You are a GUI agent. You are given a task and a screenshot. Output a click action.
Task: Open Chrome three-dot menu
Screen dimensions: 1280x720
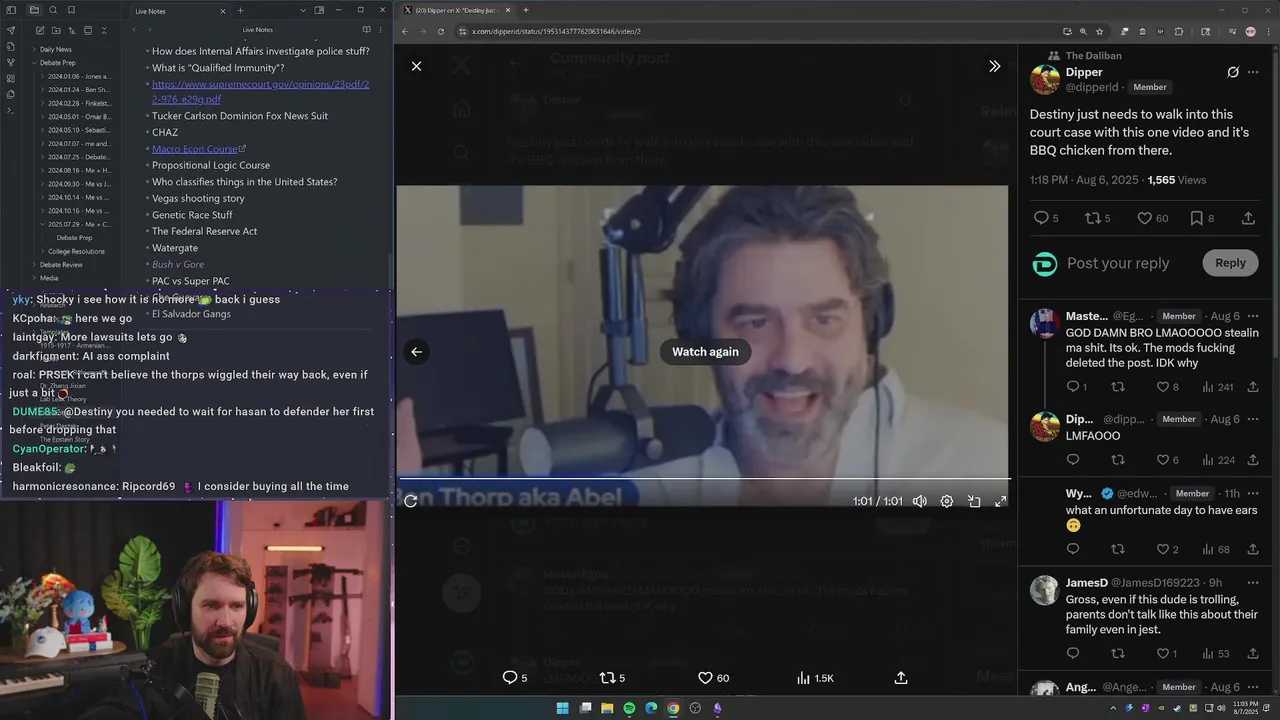click(x=1269, y=31)
